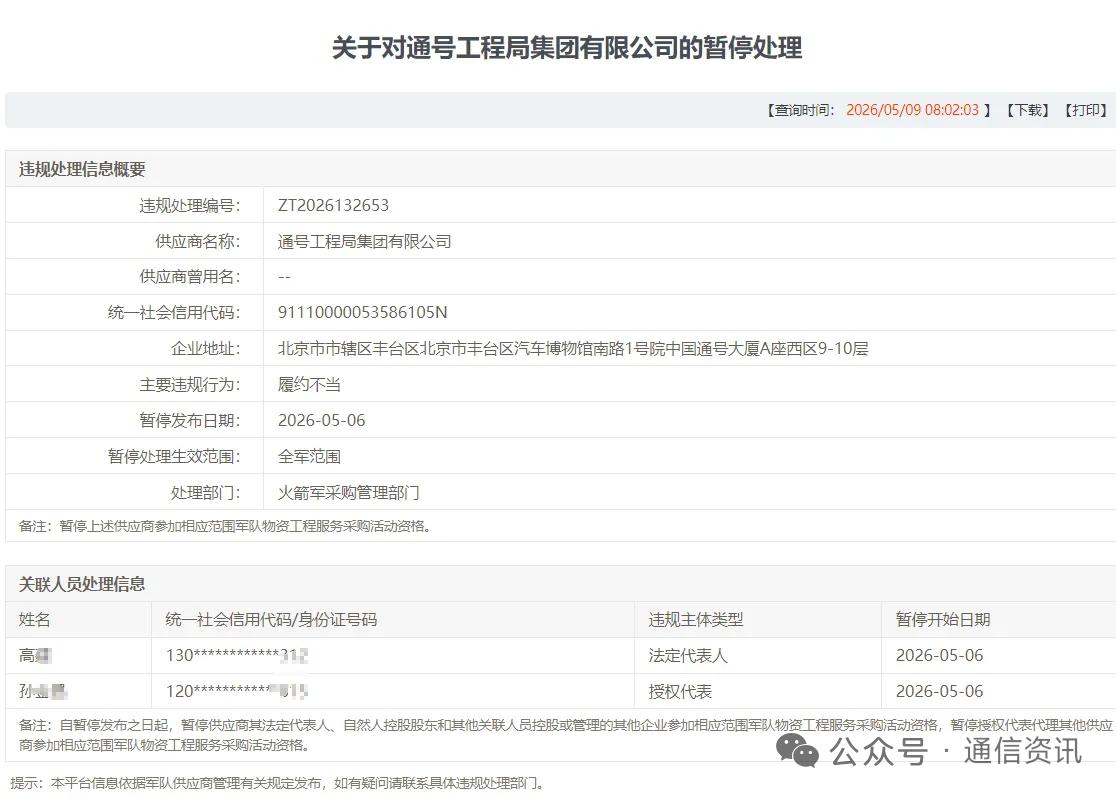The image size is (1116, 801).
Task: Select violation number ZT2026132653
Action: point(333,206)
